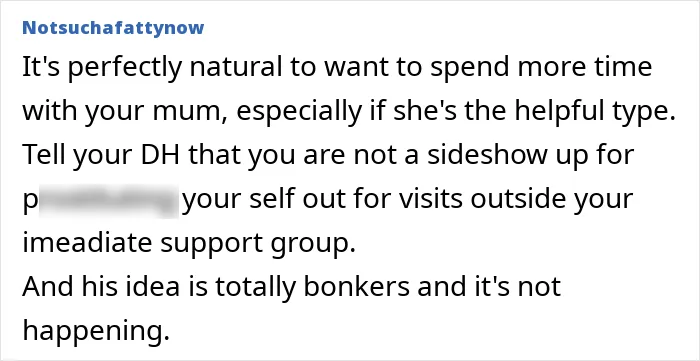Click the word "natural" in the first line
Viewport: 700px width, 361px height.
tap(236, 66)
